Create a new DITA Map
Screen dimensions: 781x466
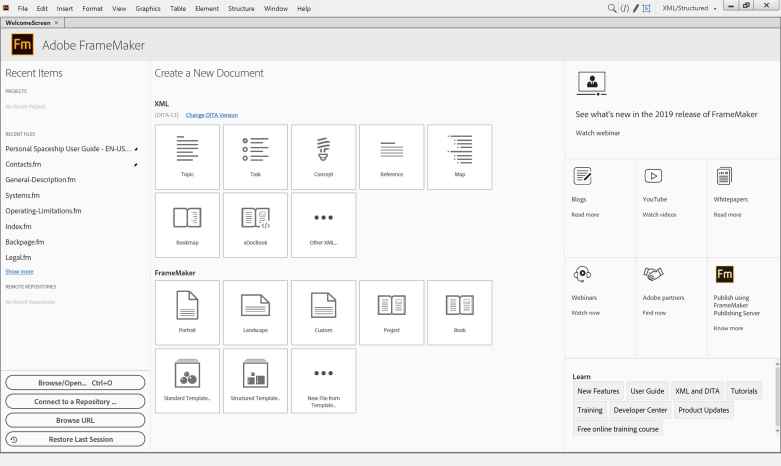pos(459,156)
